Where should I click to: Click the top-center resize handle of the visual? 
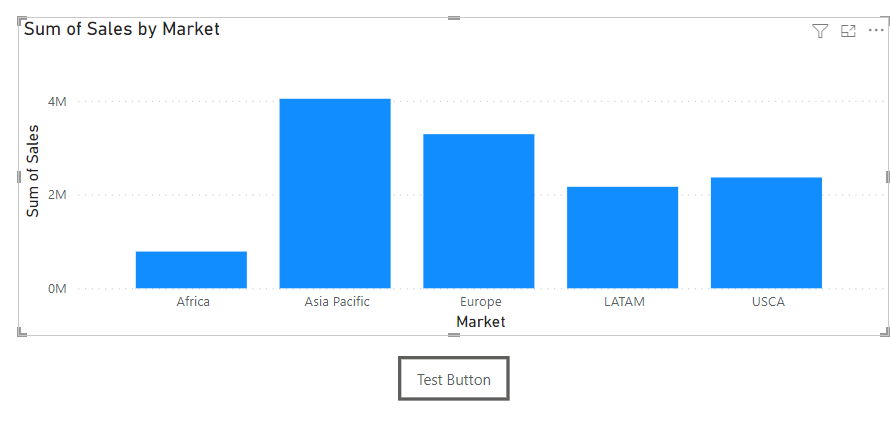[x=454, y=18]
